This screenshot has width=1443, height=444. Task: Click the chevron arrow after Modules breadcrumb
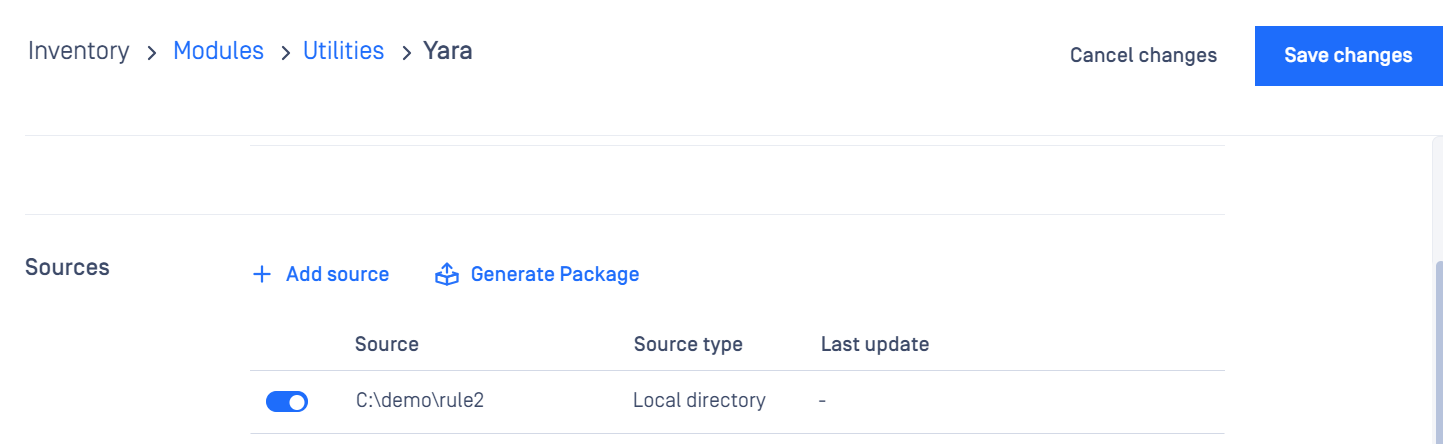click(x=284, y=52)
